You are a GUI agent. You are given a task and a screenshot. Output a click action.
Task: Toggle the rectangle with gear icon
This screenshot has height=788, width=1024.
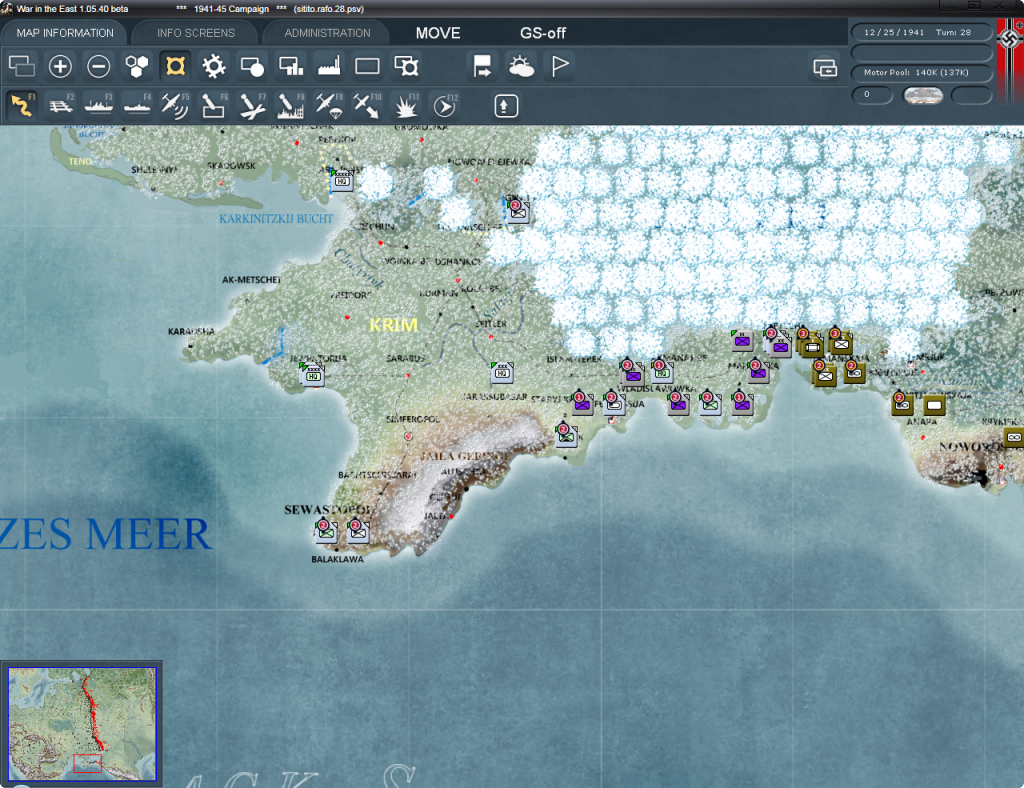pos(406,66)
